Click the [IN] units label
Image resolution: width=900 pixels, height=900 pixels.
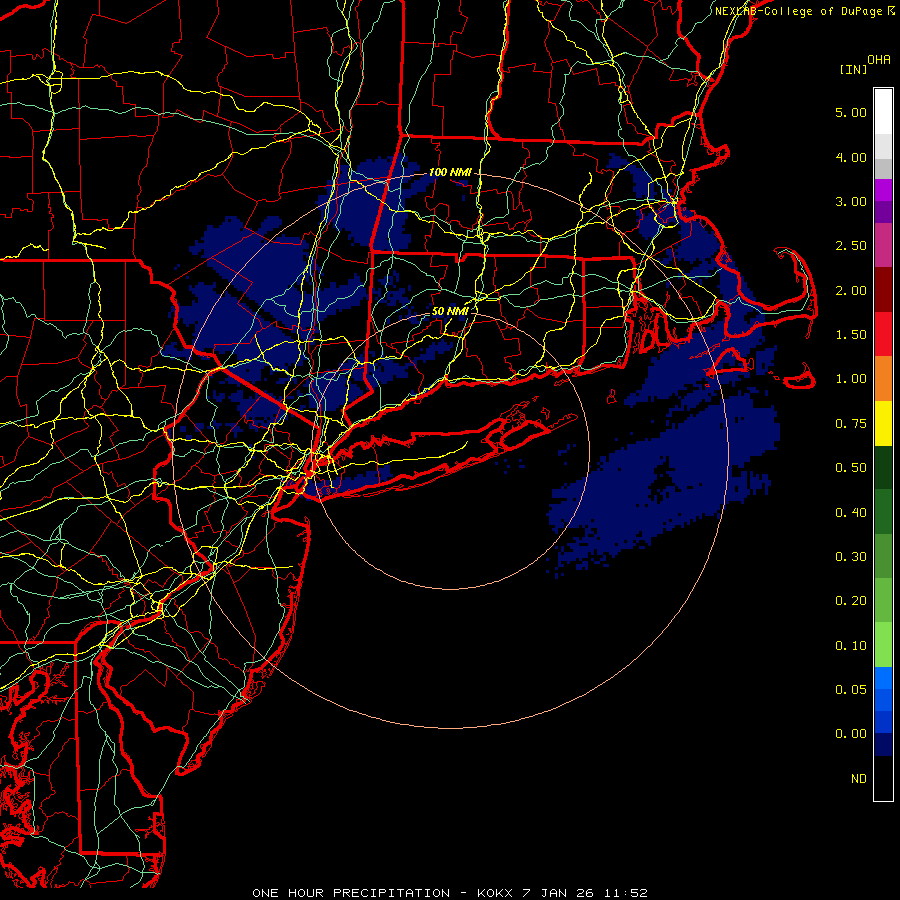853,69
